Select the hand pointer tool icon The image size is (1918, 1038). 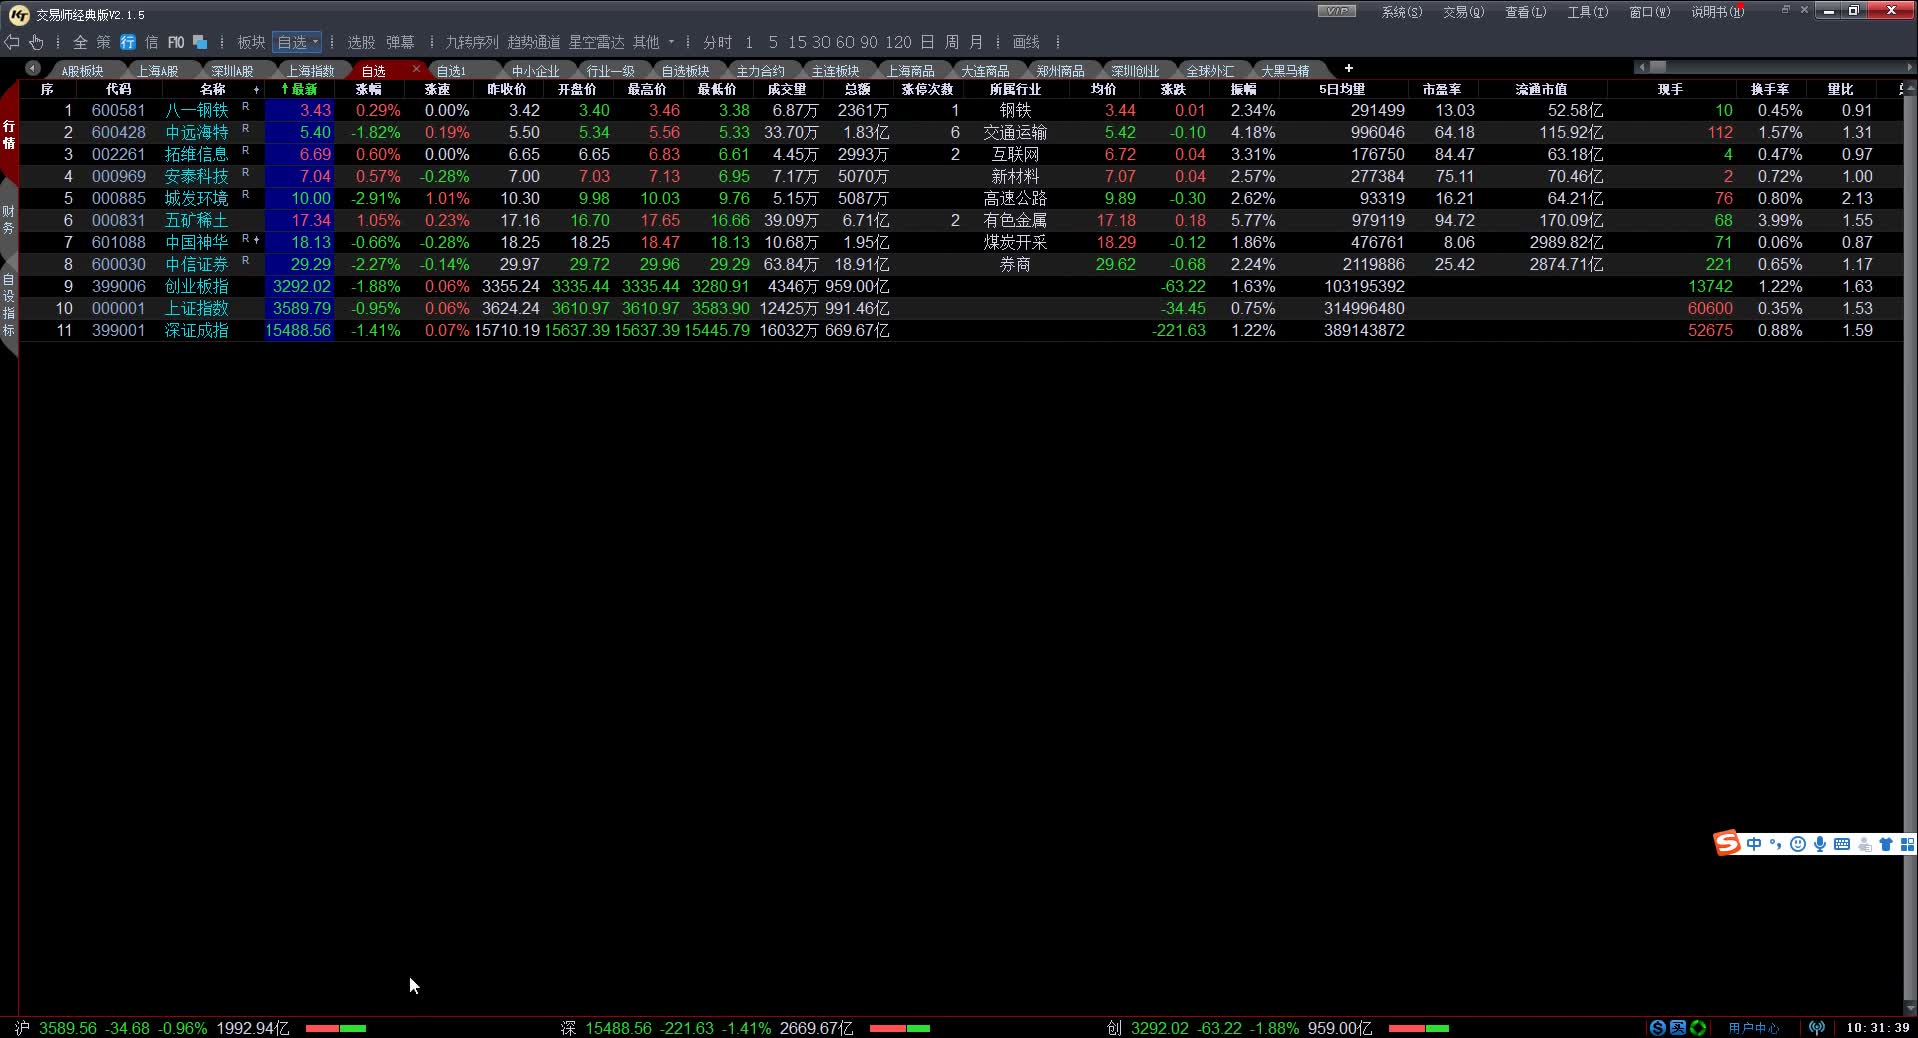[x=36, y=42]
